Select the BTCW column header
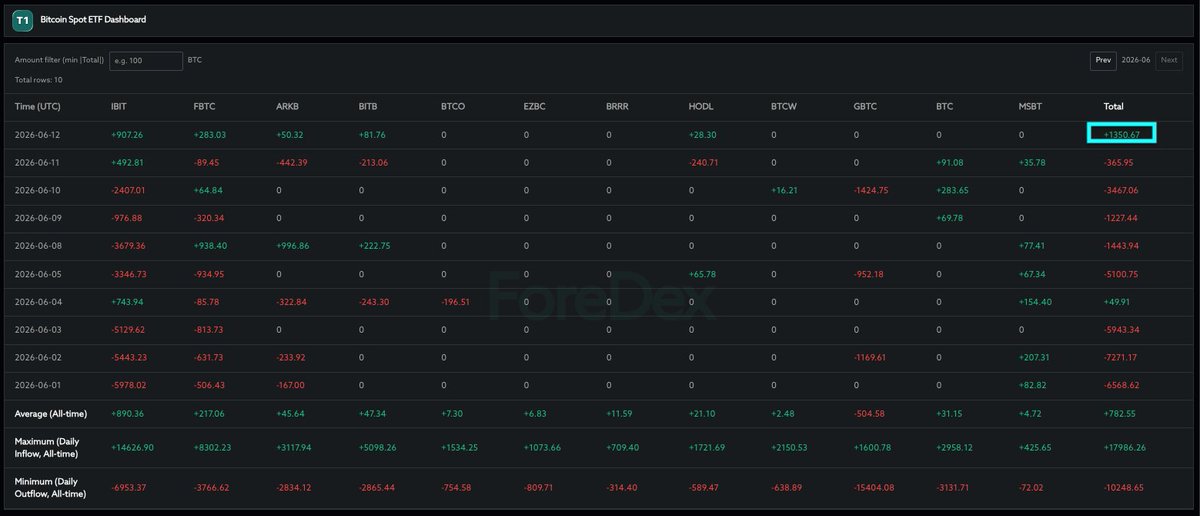Image resolution: width=1200 pixels, height=516 pixels. [x=783, y=106]
